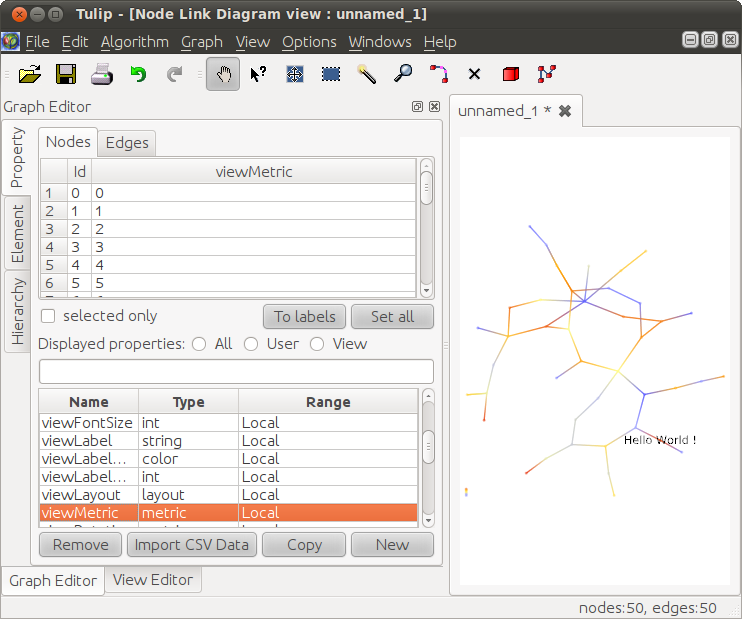This screenshot has width=742, height=619.
Task: Toggle the selected only checkbox
Action: (x=48, y=316)
